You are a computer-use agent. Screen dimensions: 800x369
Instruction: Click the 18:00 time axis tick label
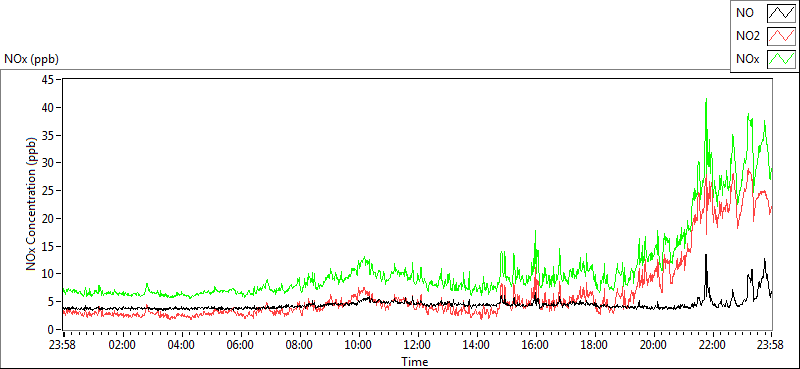595,345
